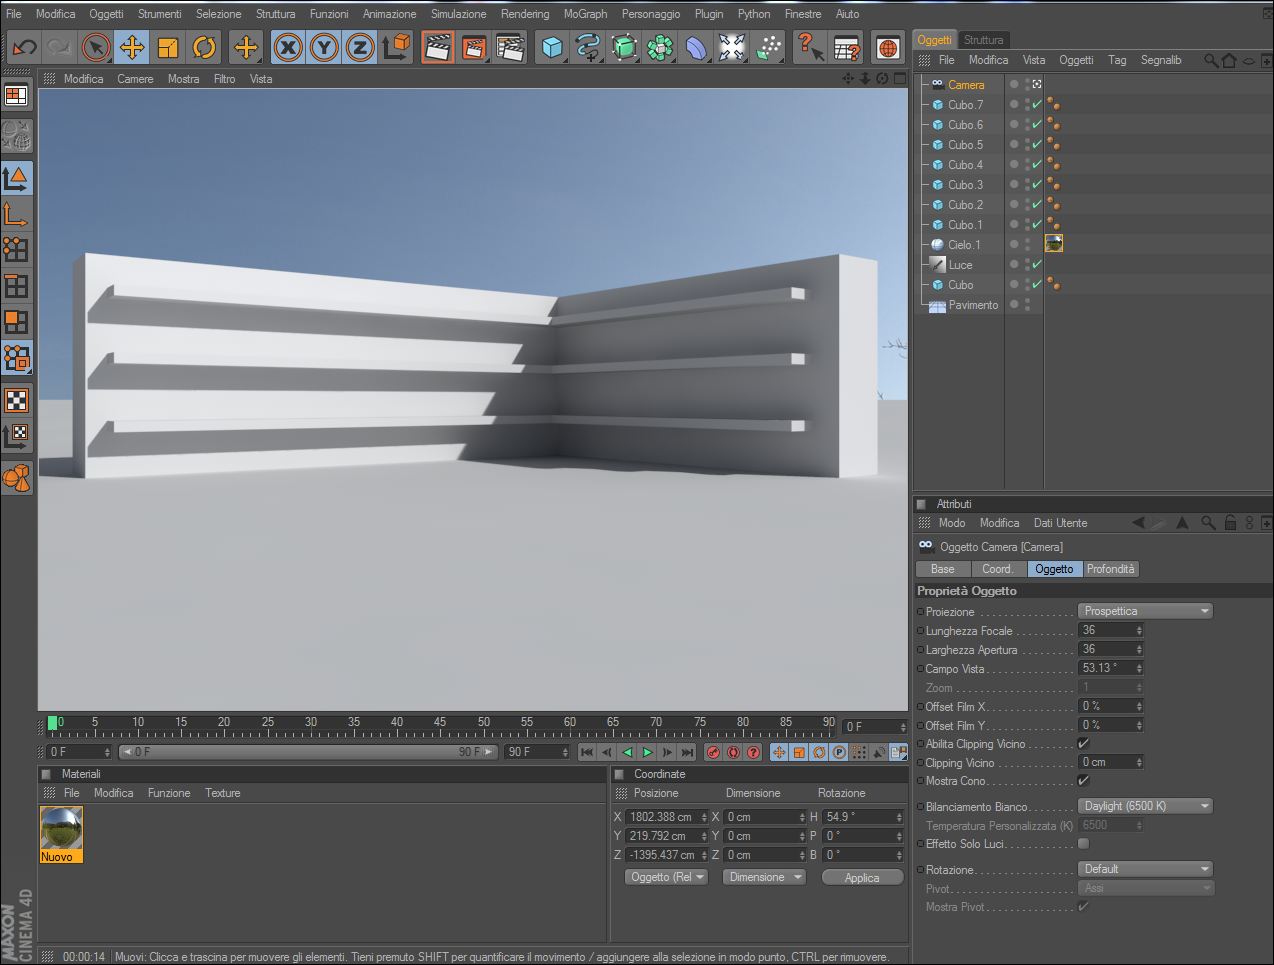
Task: Select the Rotate tool icon
Action: [x=204, y=47]
